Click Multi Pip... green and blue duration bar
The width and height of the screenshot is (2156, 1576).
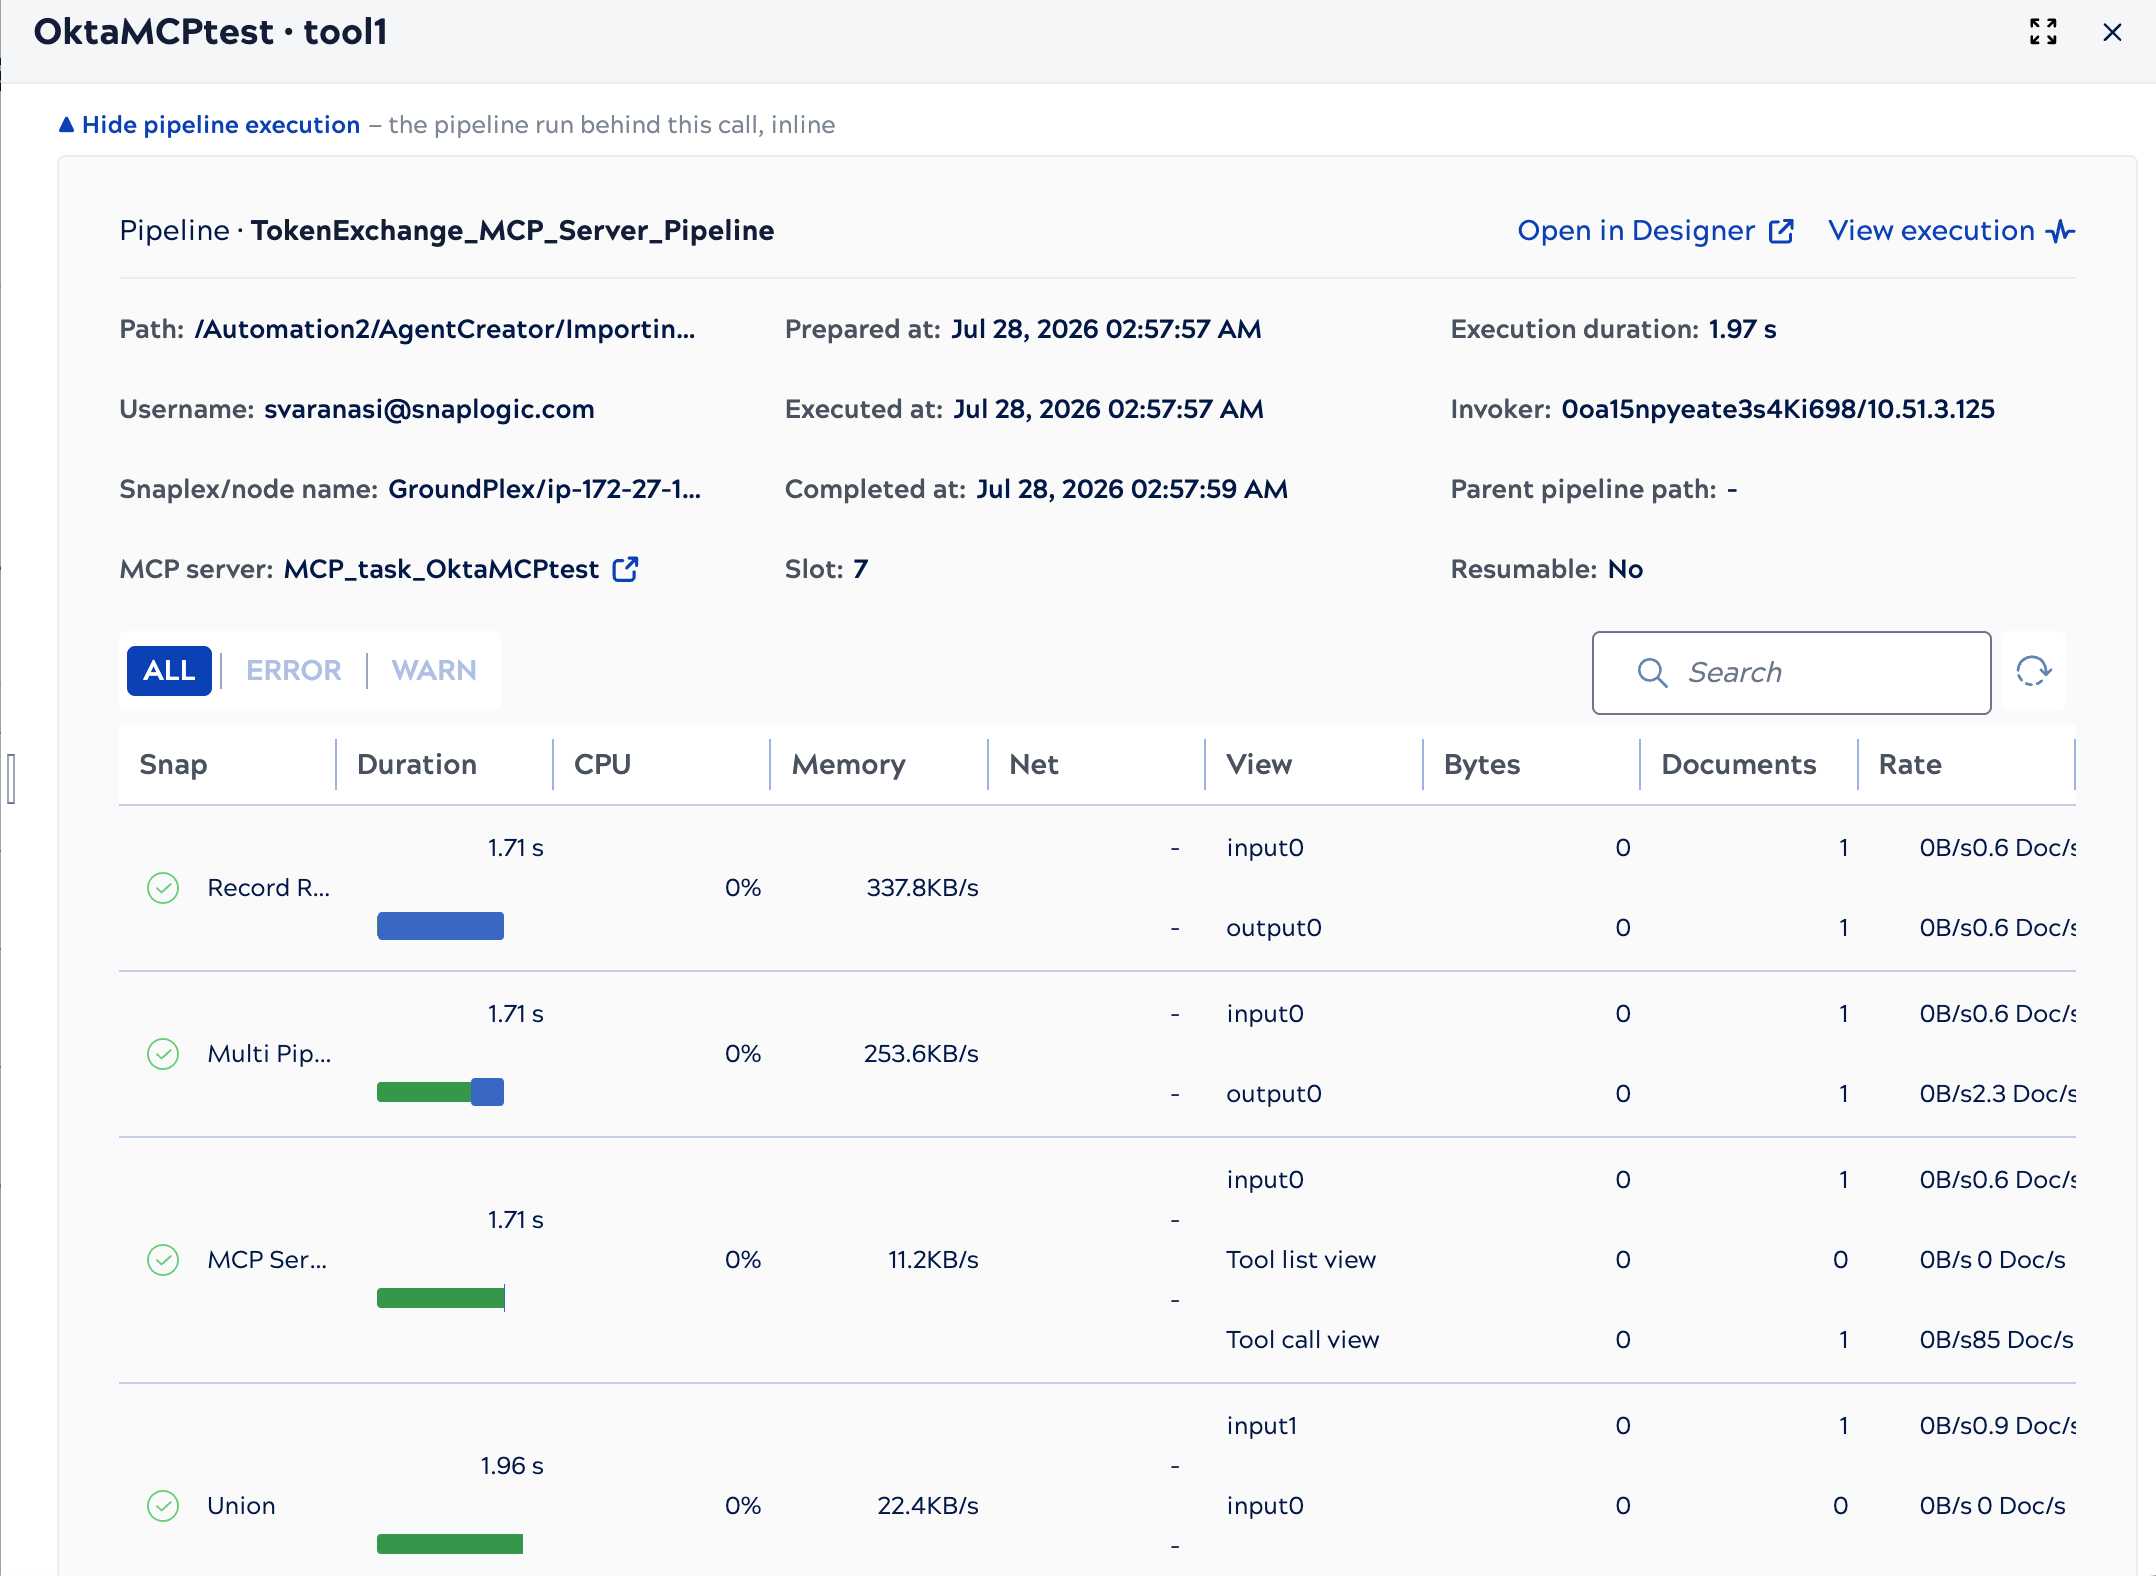pos(440,1092)
